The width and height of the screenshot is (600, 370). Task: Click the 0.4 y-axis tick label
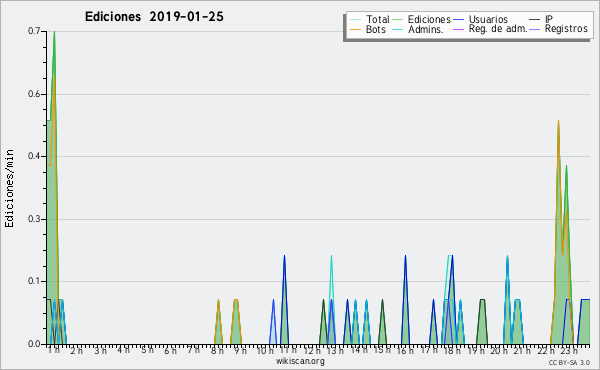(x=34, y=156)
